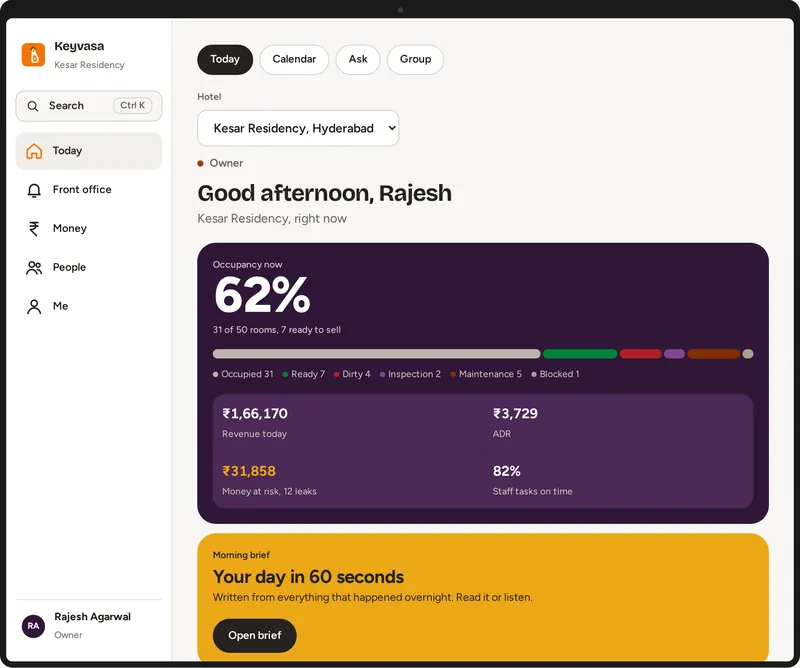Click the Front office bell icon

pos(34,190)
